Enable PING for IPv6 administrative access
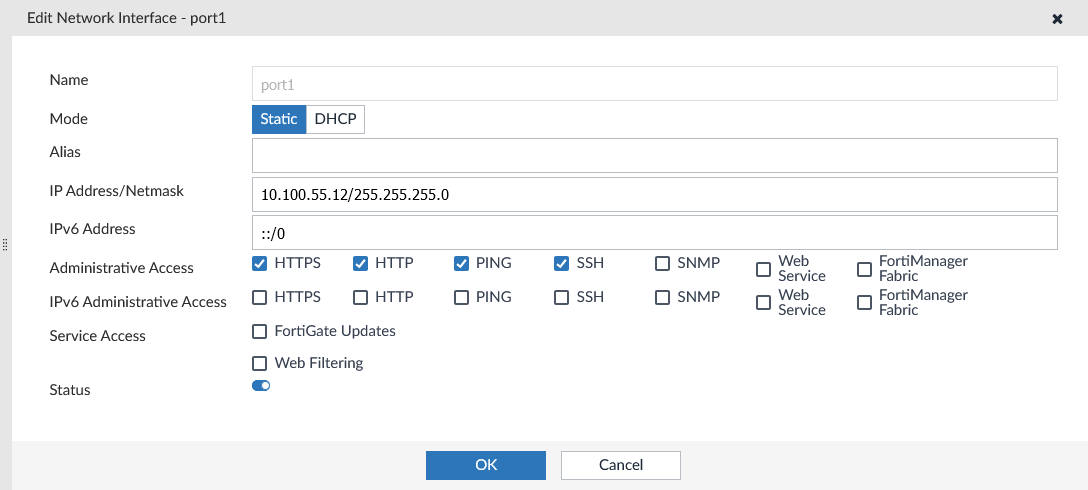The image size is (1088, 490). coord(462,298)
